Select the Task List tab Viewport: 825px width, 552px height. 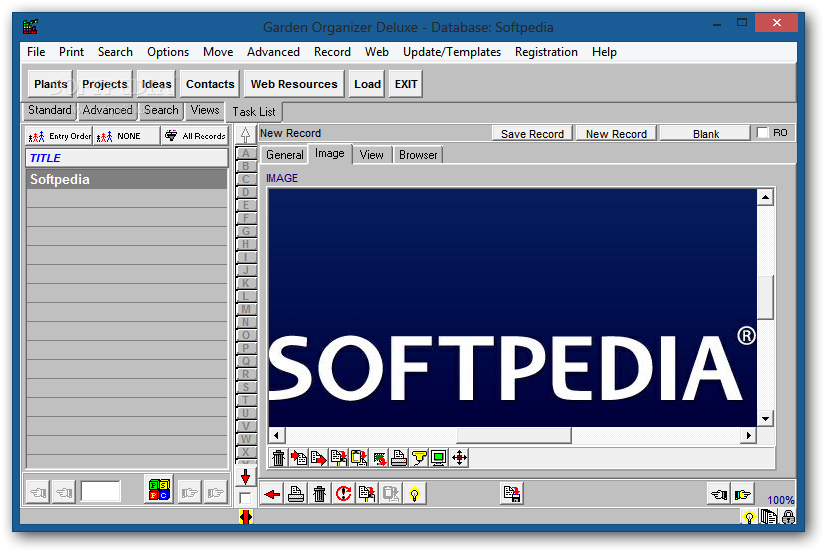point(254,112)
